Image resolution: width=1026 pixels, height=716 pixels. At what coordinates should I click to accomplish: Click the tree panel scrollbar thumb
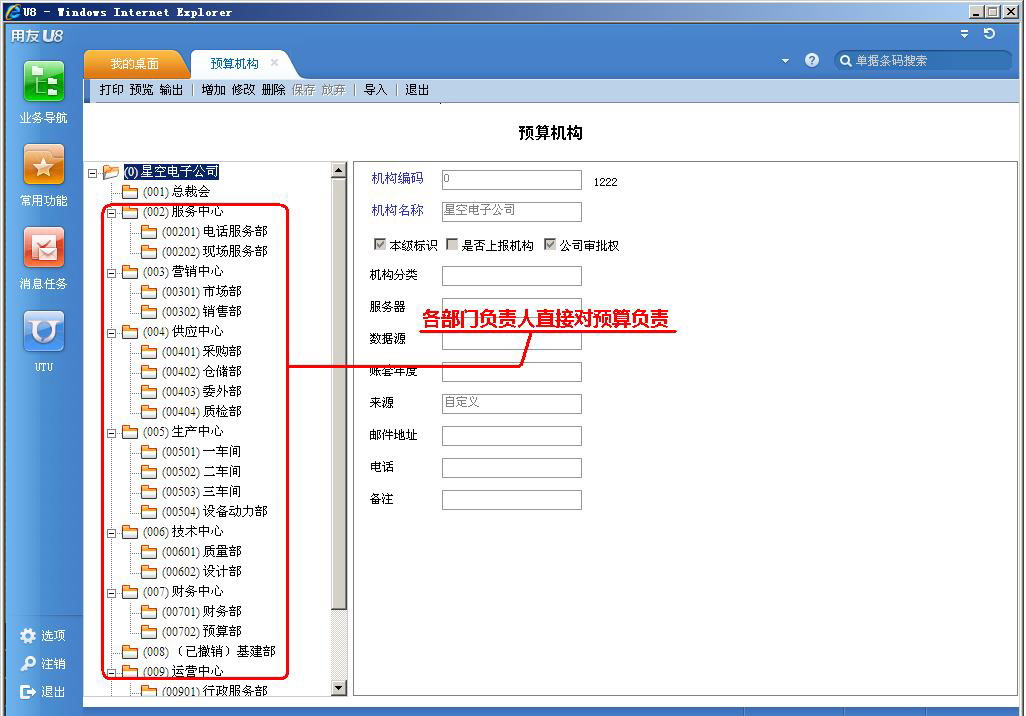click(338, 394)
